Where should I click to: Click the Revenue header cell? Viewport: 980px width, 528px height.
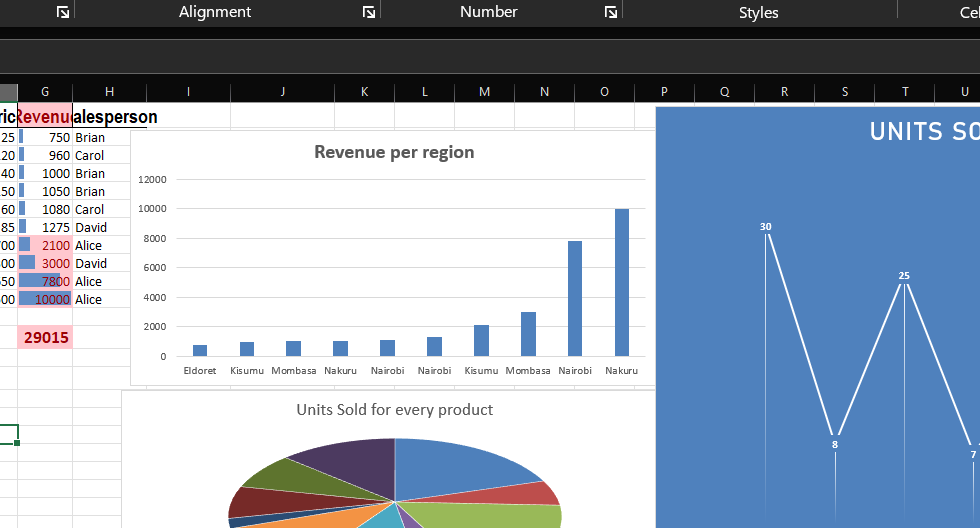click(45, 116)
